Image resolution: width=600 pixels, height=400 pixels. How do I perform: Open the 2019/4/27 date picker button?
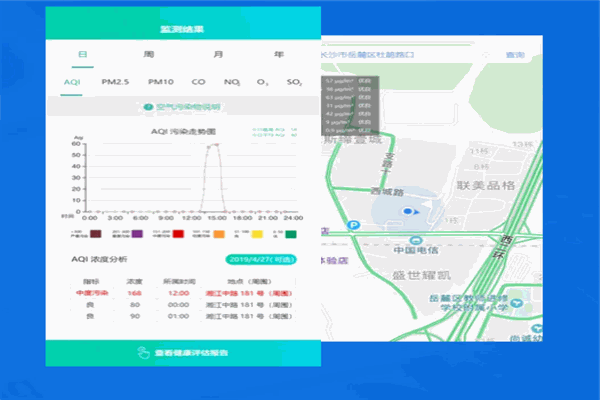(x=261, y=260)
